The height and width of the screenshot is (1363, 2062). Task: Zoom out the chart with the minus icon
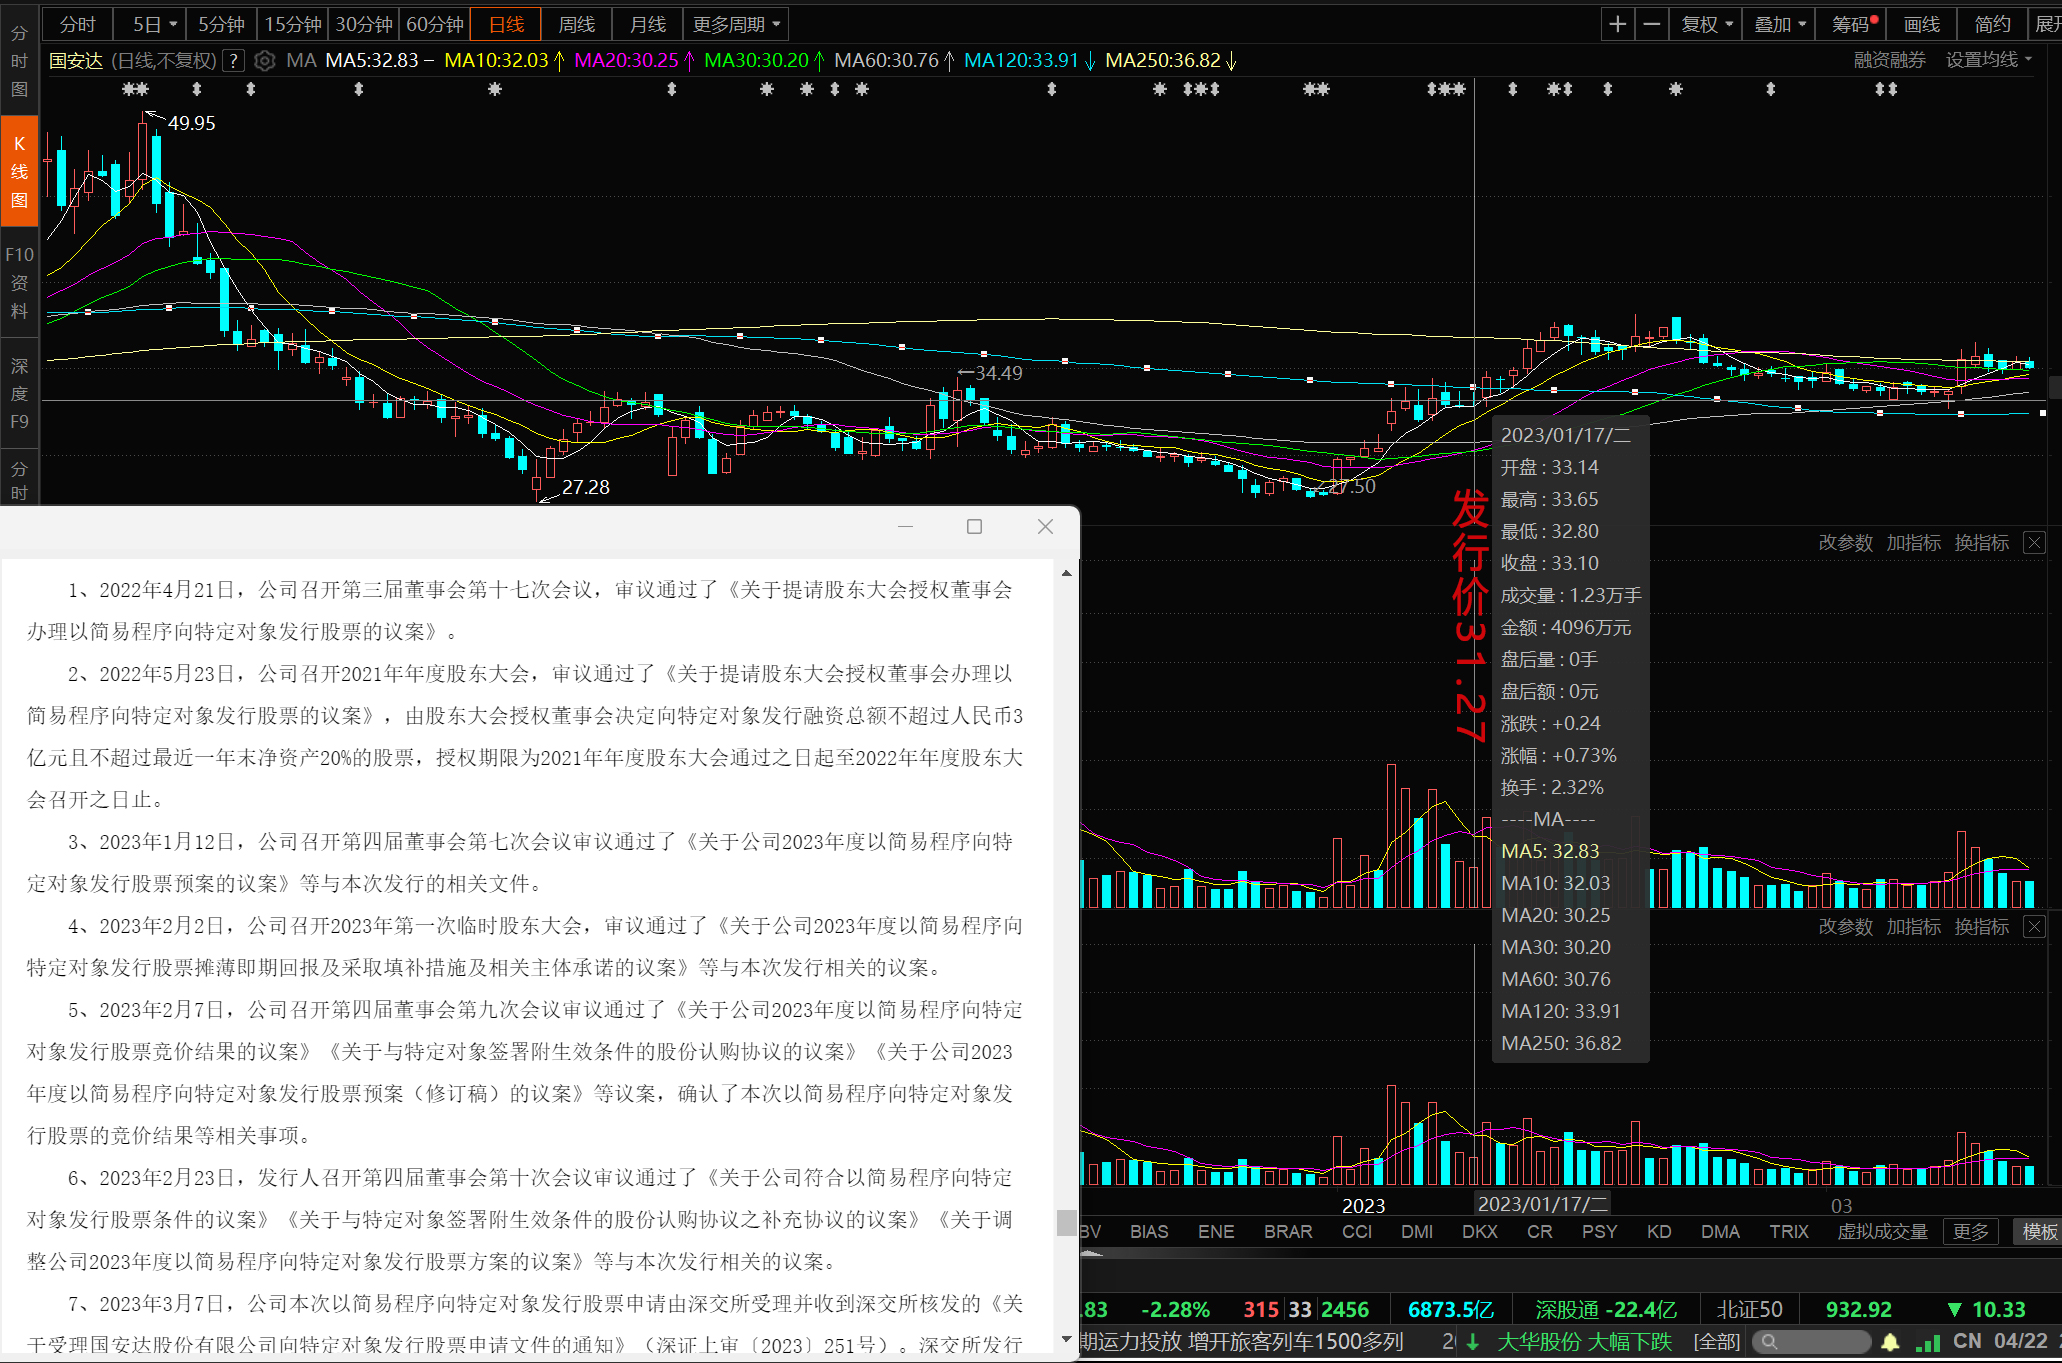(1651, 23)
